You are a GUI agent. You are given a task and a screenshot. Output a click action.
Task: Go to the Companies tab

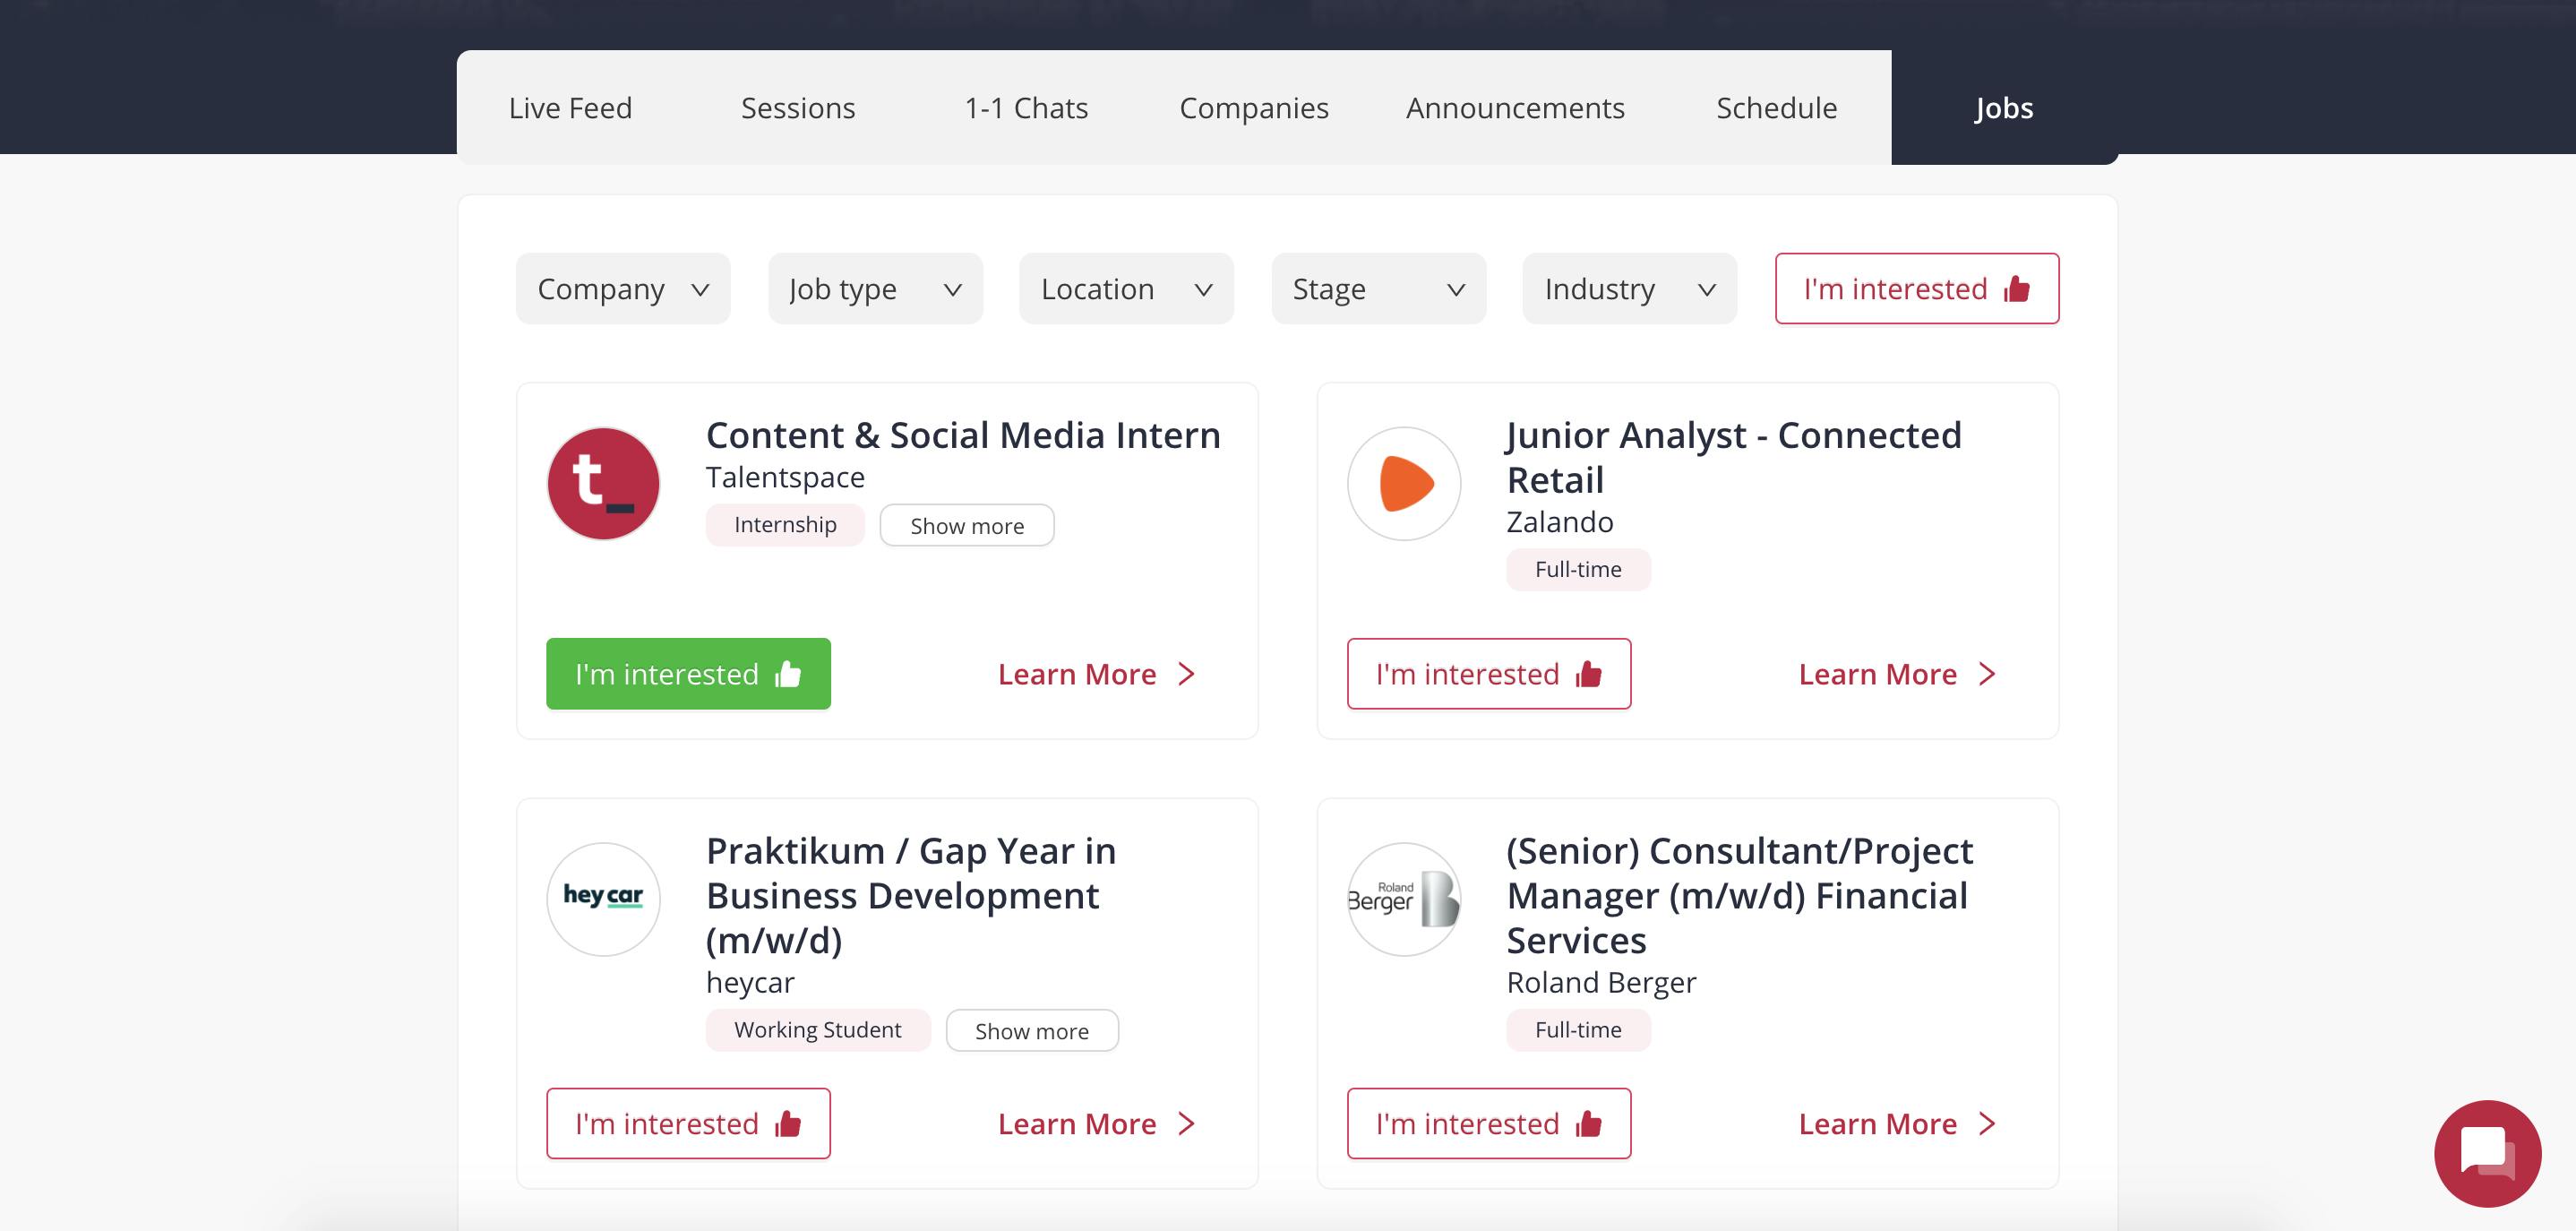pyautogui.click(x=1254, y=108)
